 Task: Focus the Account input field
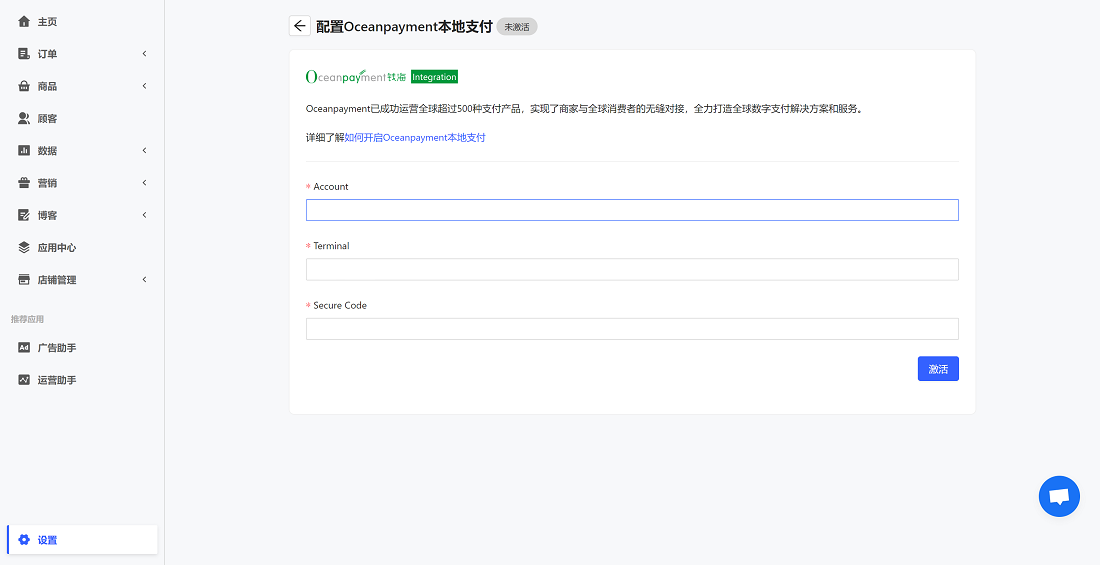pyautogui.click(x=632, y=210)
